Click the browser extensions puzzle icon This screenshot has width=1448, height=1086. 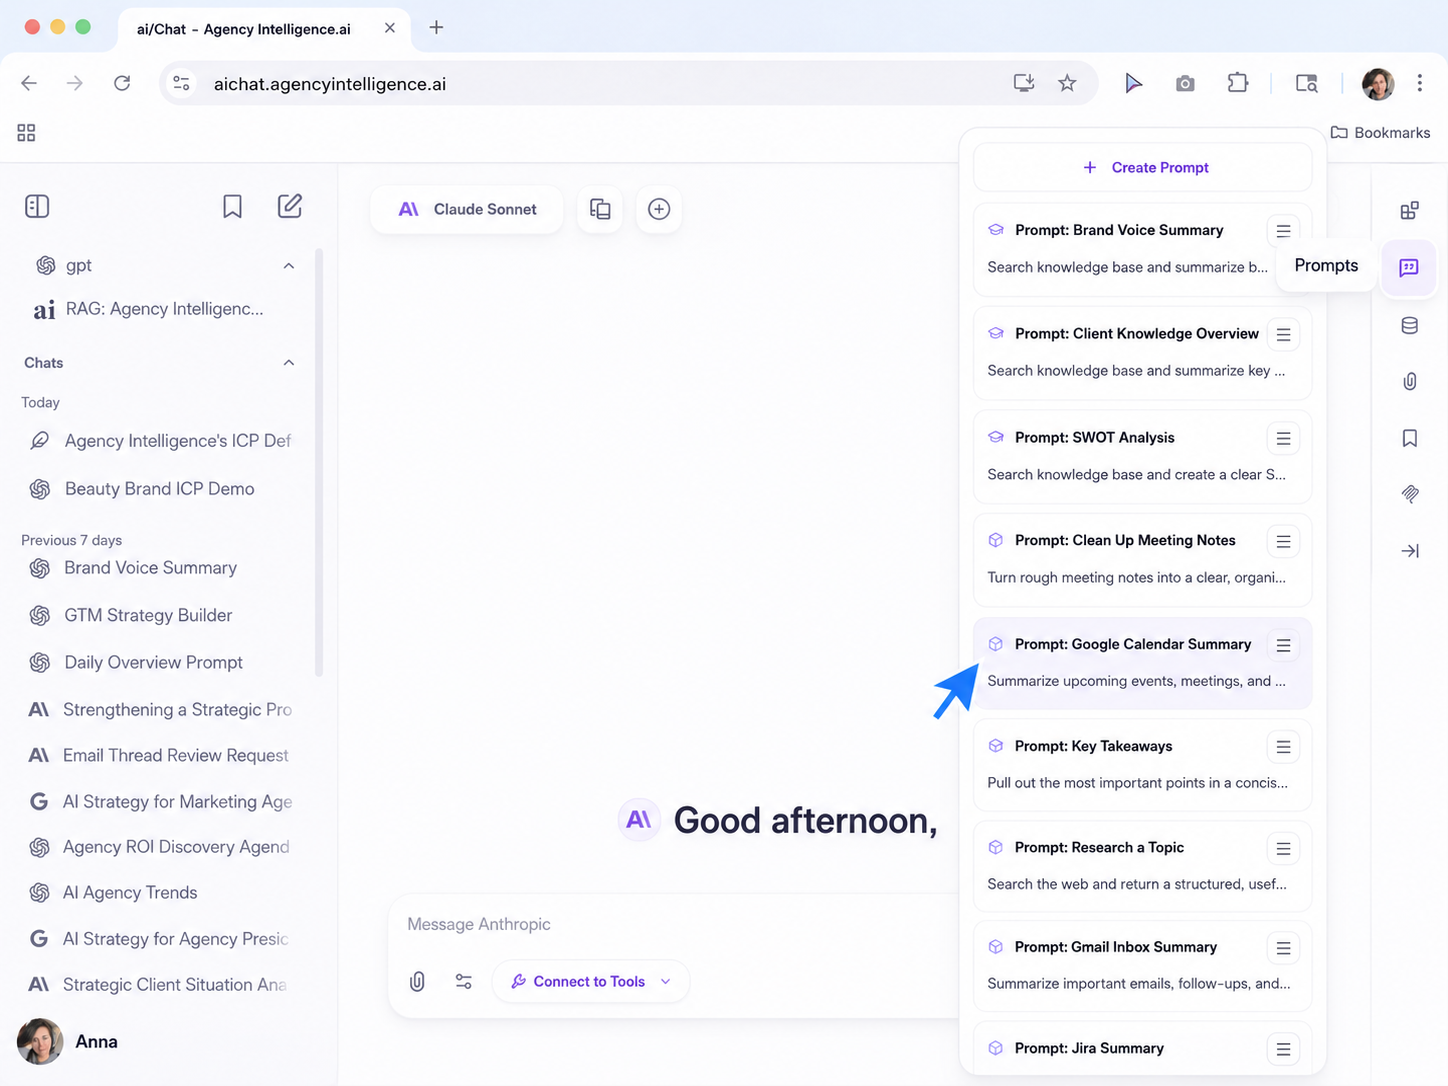1238,83
